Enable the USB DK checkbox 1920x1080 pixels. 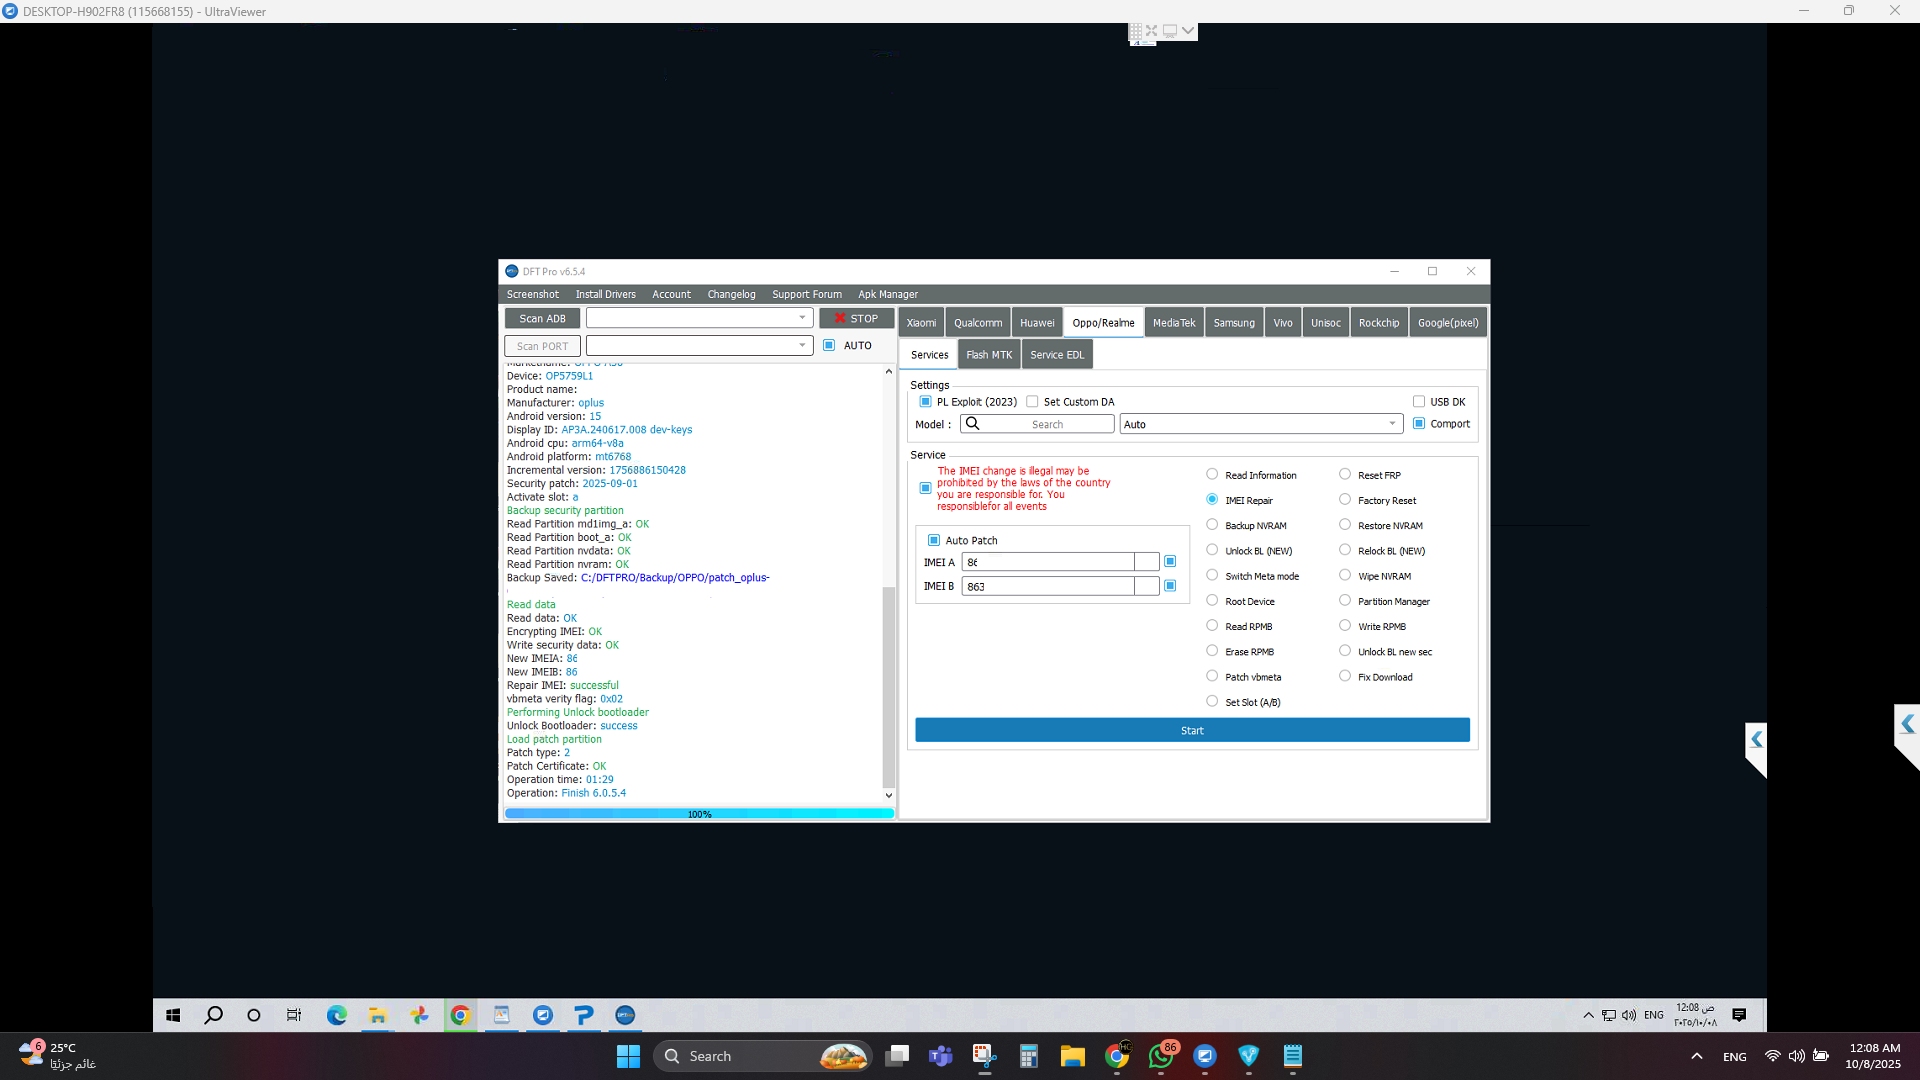coord(1418,402)
